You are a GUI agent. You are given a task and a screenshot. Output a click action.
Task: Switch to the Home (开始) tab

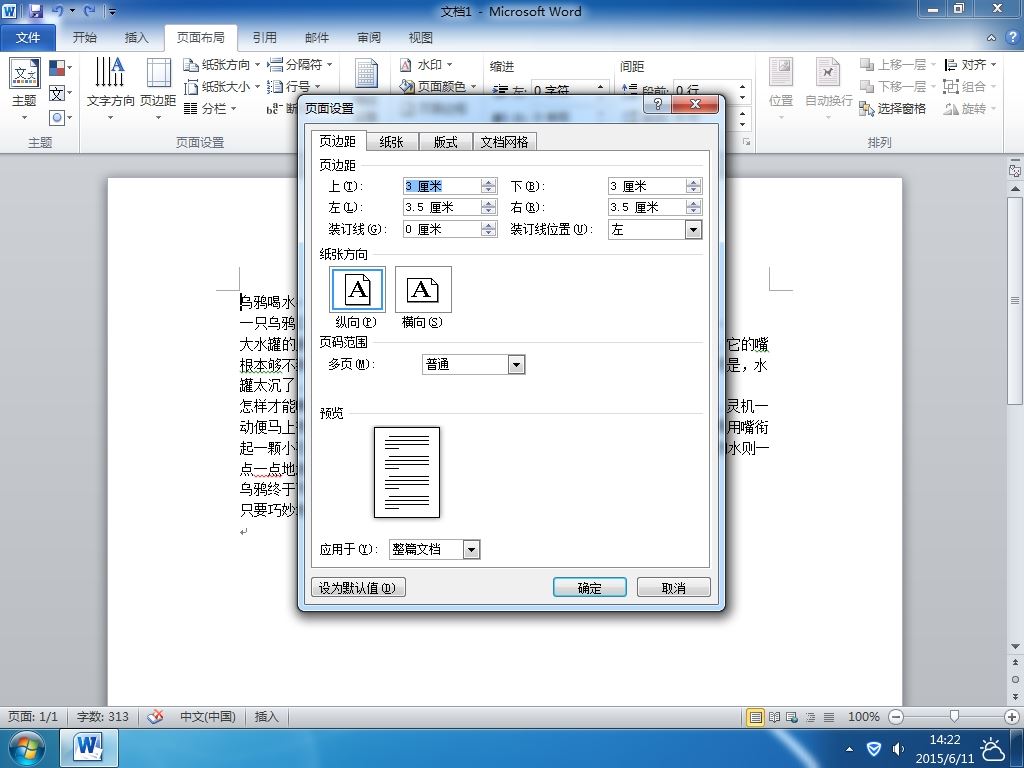tap(84, 38)
